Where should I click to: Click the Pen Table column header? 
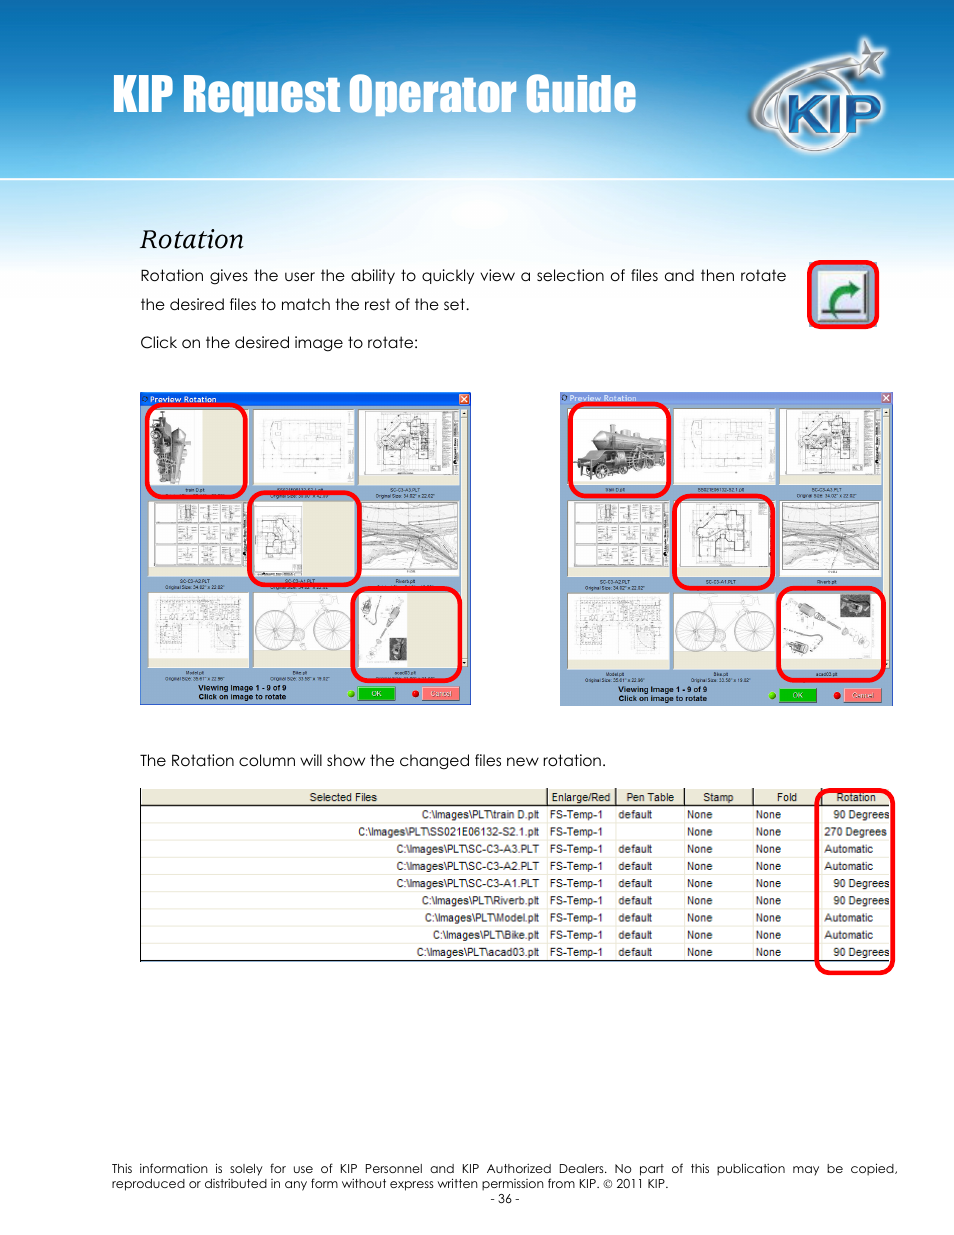(x=650, y=797)
